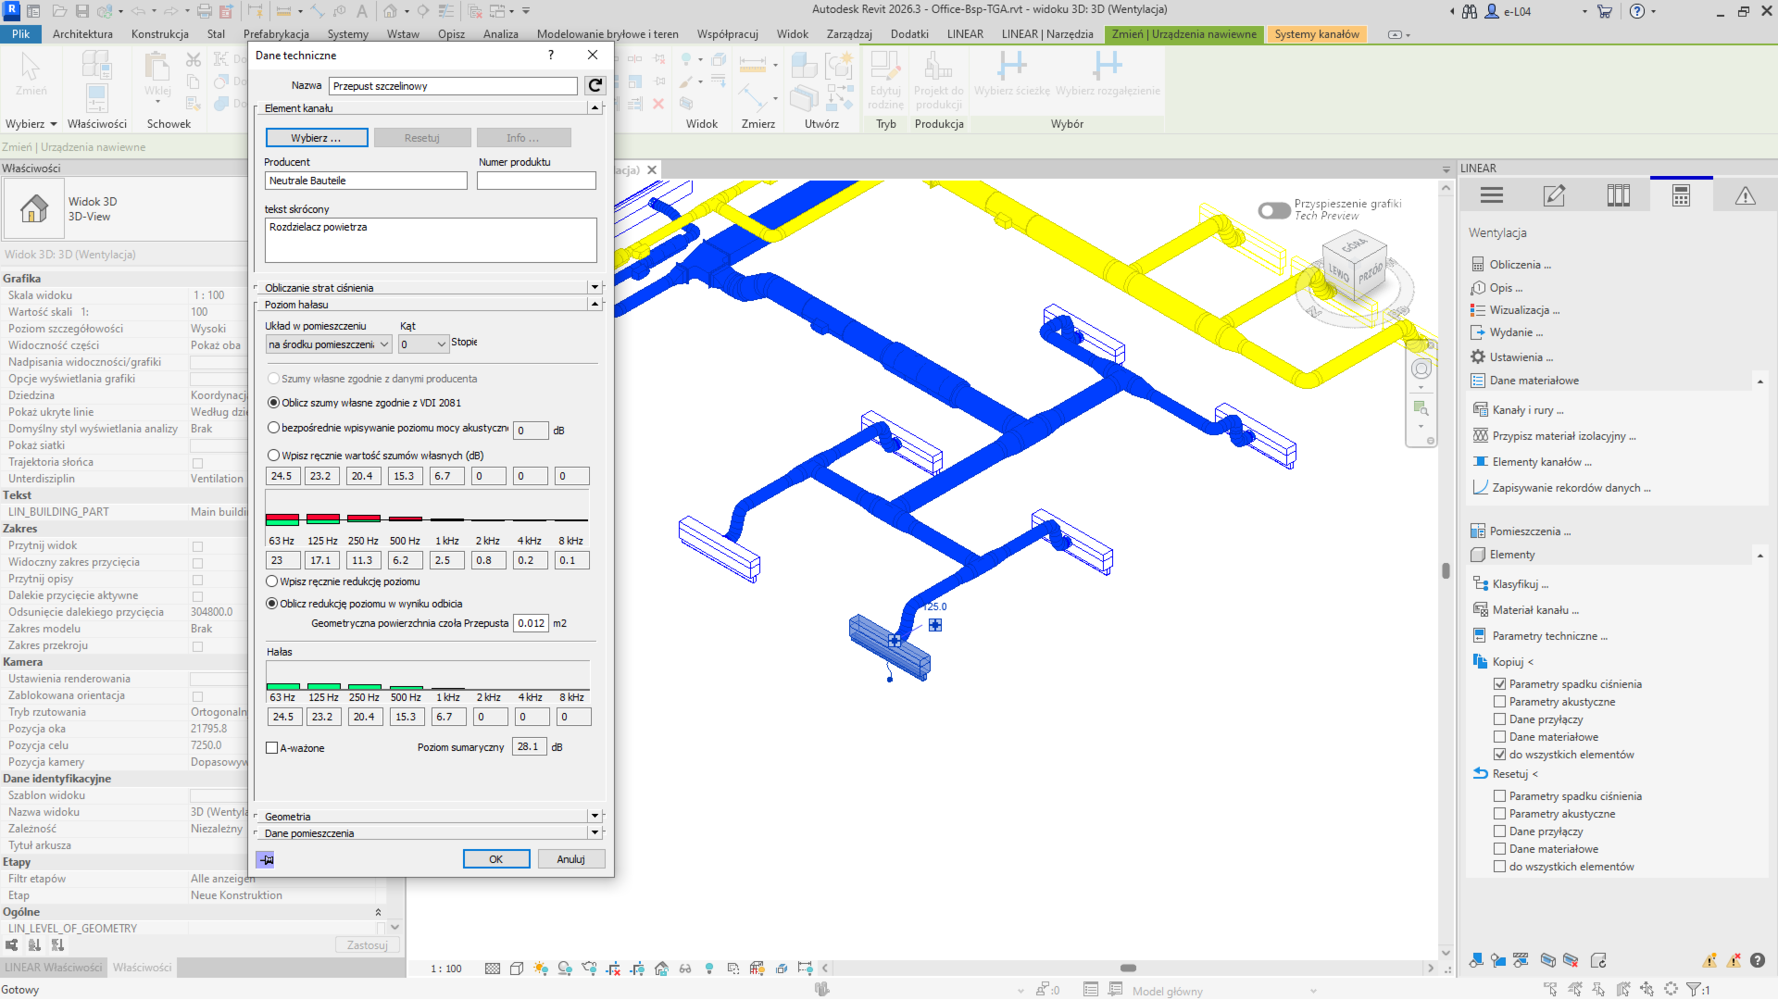Open the pencil edit tab in LINEAR panel
1778x1000 pixels.
[x=1554, y=196]
